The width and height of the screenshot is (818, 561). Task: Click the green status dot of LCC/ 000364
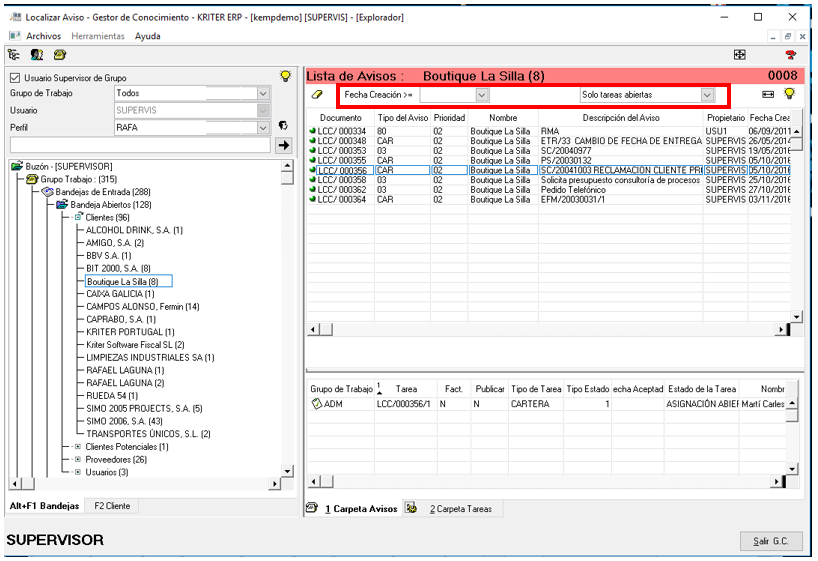coord(312,199)
